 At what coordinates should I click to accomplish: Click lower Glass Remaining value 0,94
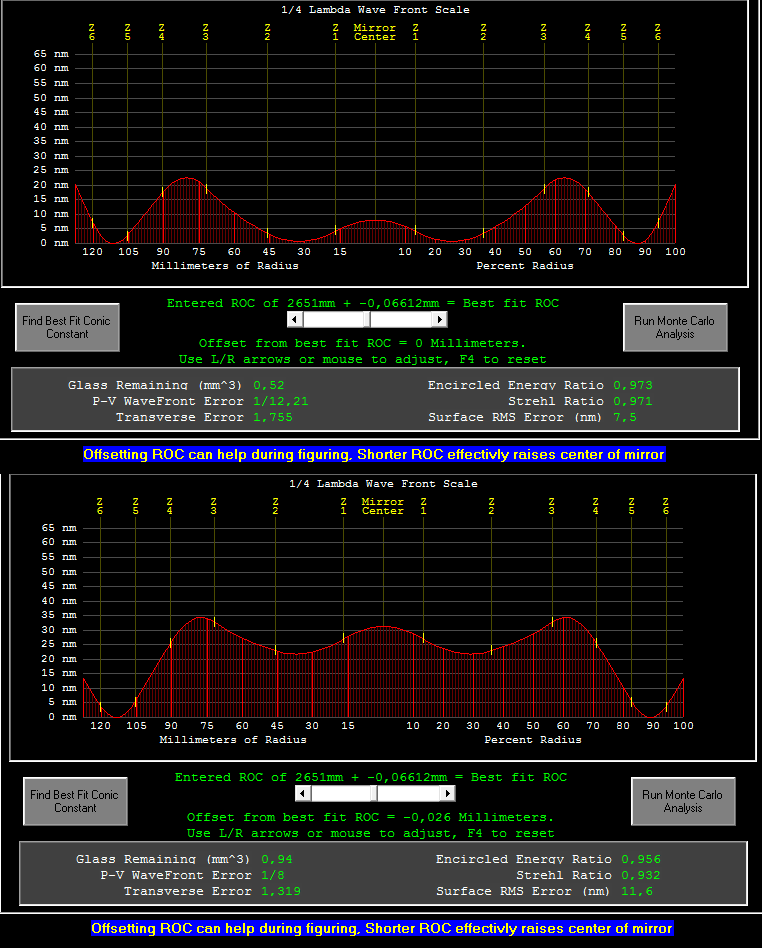276,859
